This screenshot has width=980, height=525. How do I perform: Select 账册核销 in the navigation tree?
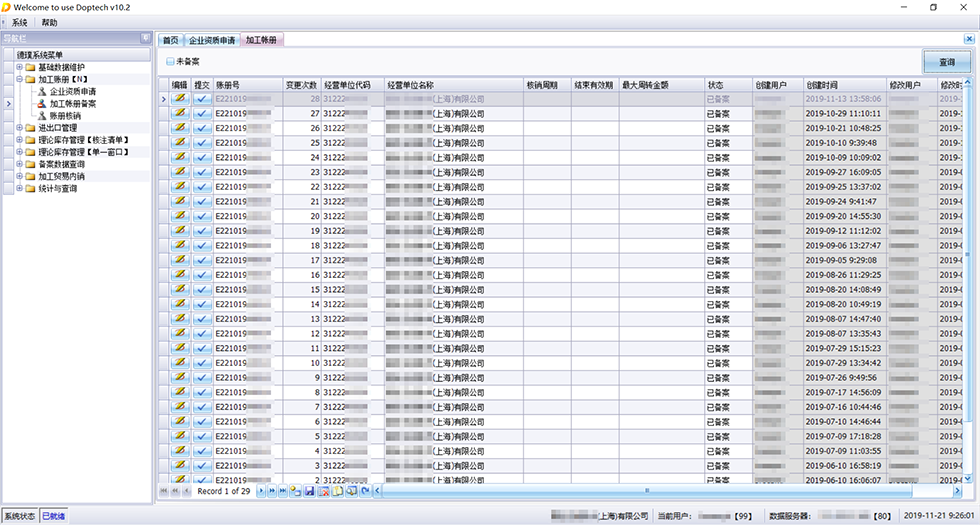65,115
